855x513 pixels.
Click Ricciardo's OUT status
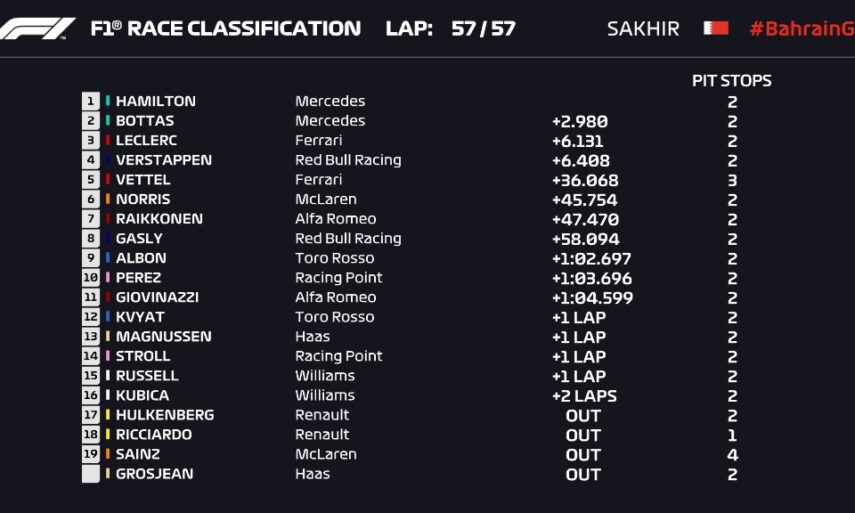583,435
